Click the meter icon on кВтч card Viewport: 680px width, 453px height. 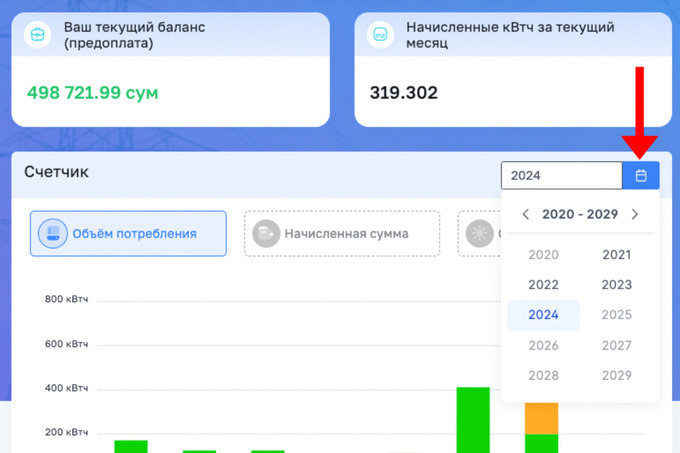coord(380,34)
